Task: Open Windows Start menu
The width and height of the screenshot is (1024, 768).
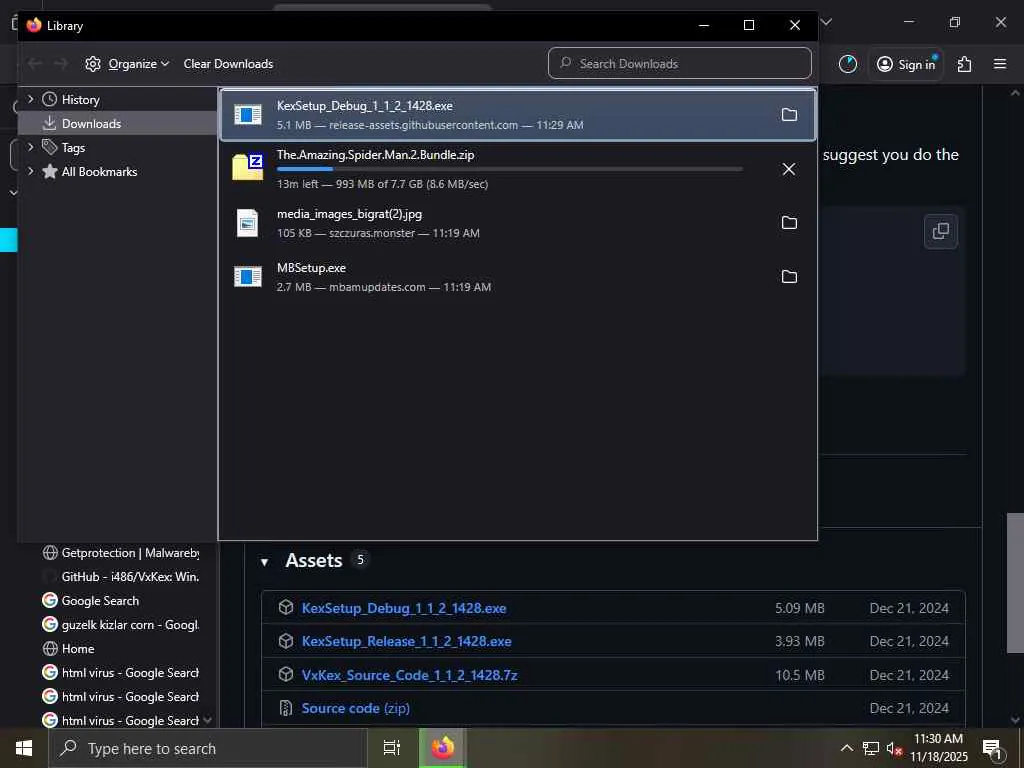Action: [x=24, y=748]
